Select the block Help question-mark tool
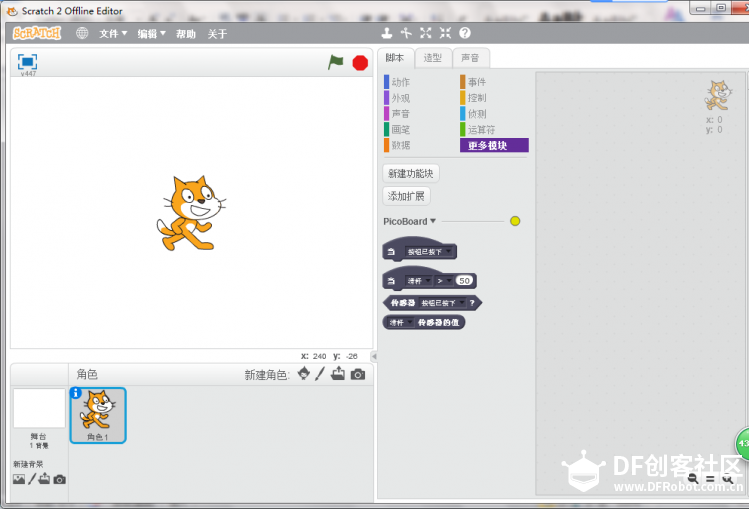 (465, 33)
